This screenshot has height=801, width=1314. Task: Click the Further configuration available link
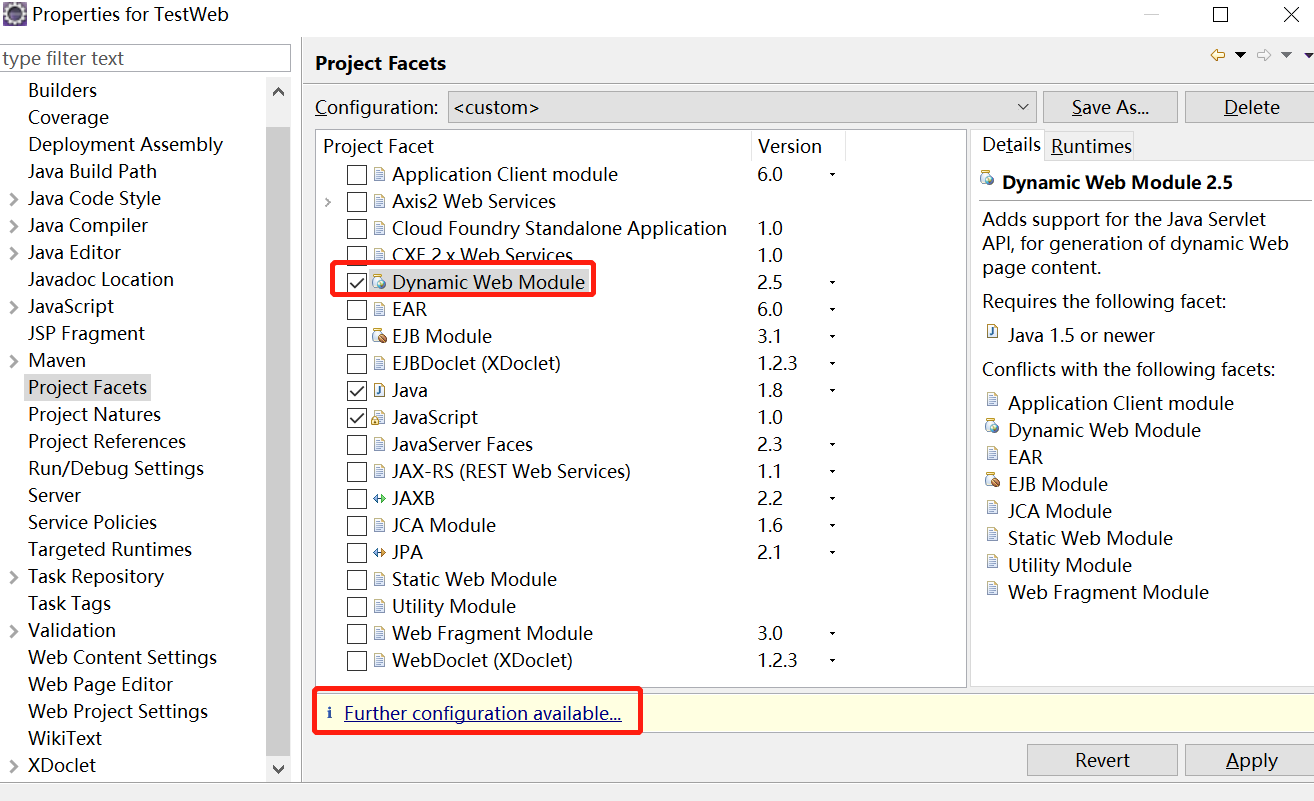482,713
